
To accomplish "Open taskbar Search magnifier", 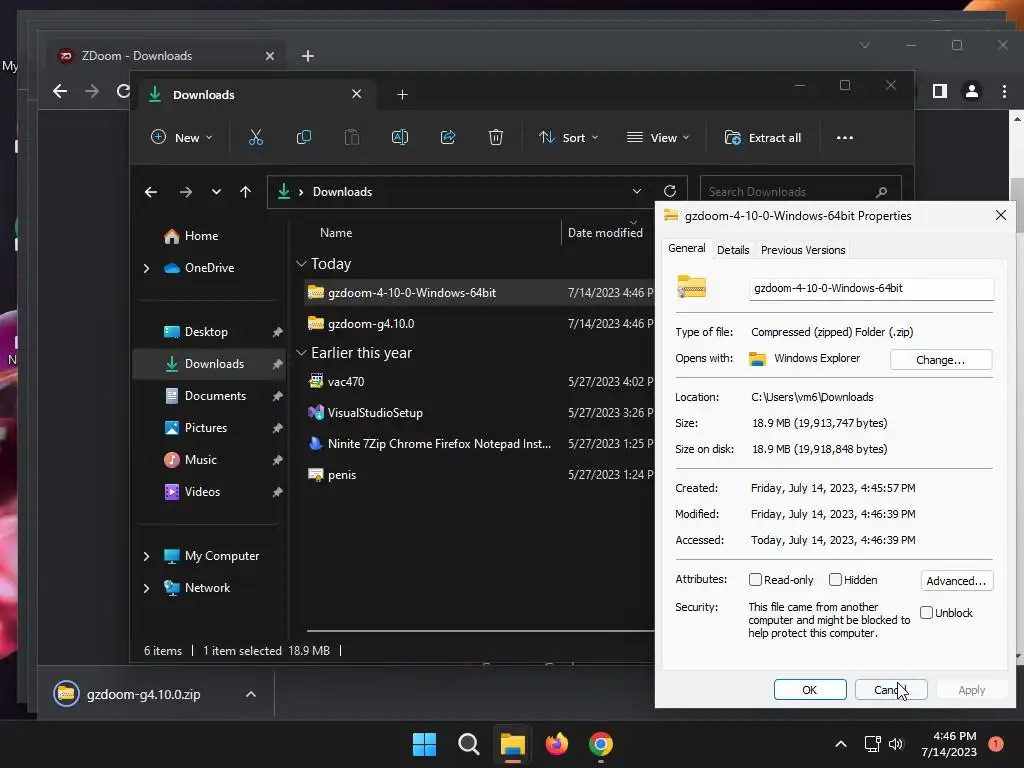I will click(468, 744).
